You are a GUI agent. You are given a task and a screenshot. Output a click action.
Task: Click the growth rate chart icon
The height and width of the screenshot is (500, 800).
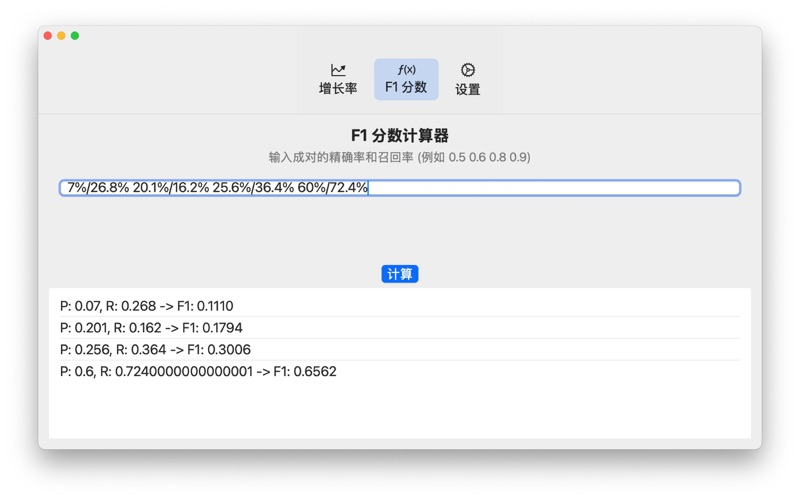click(x=338, y=70)
